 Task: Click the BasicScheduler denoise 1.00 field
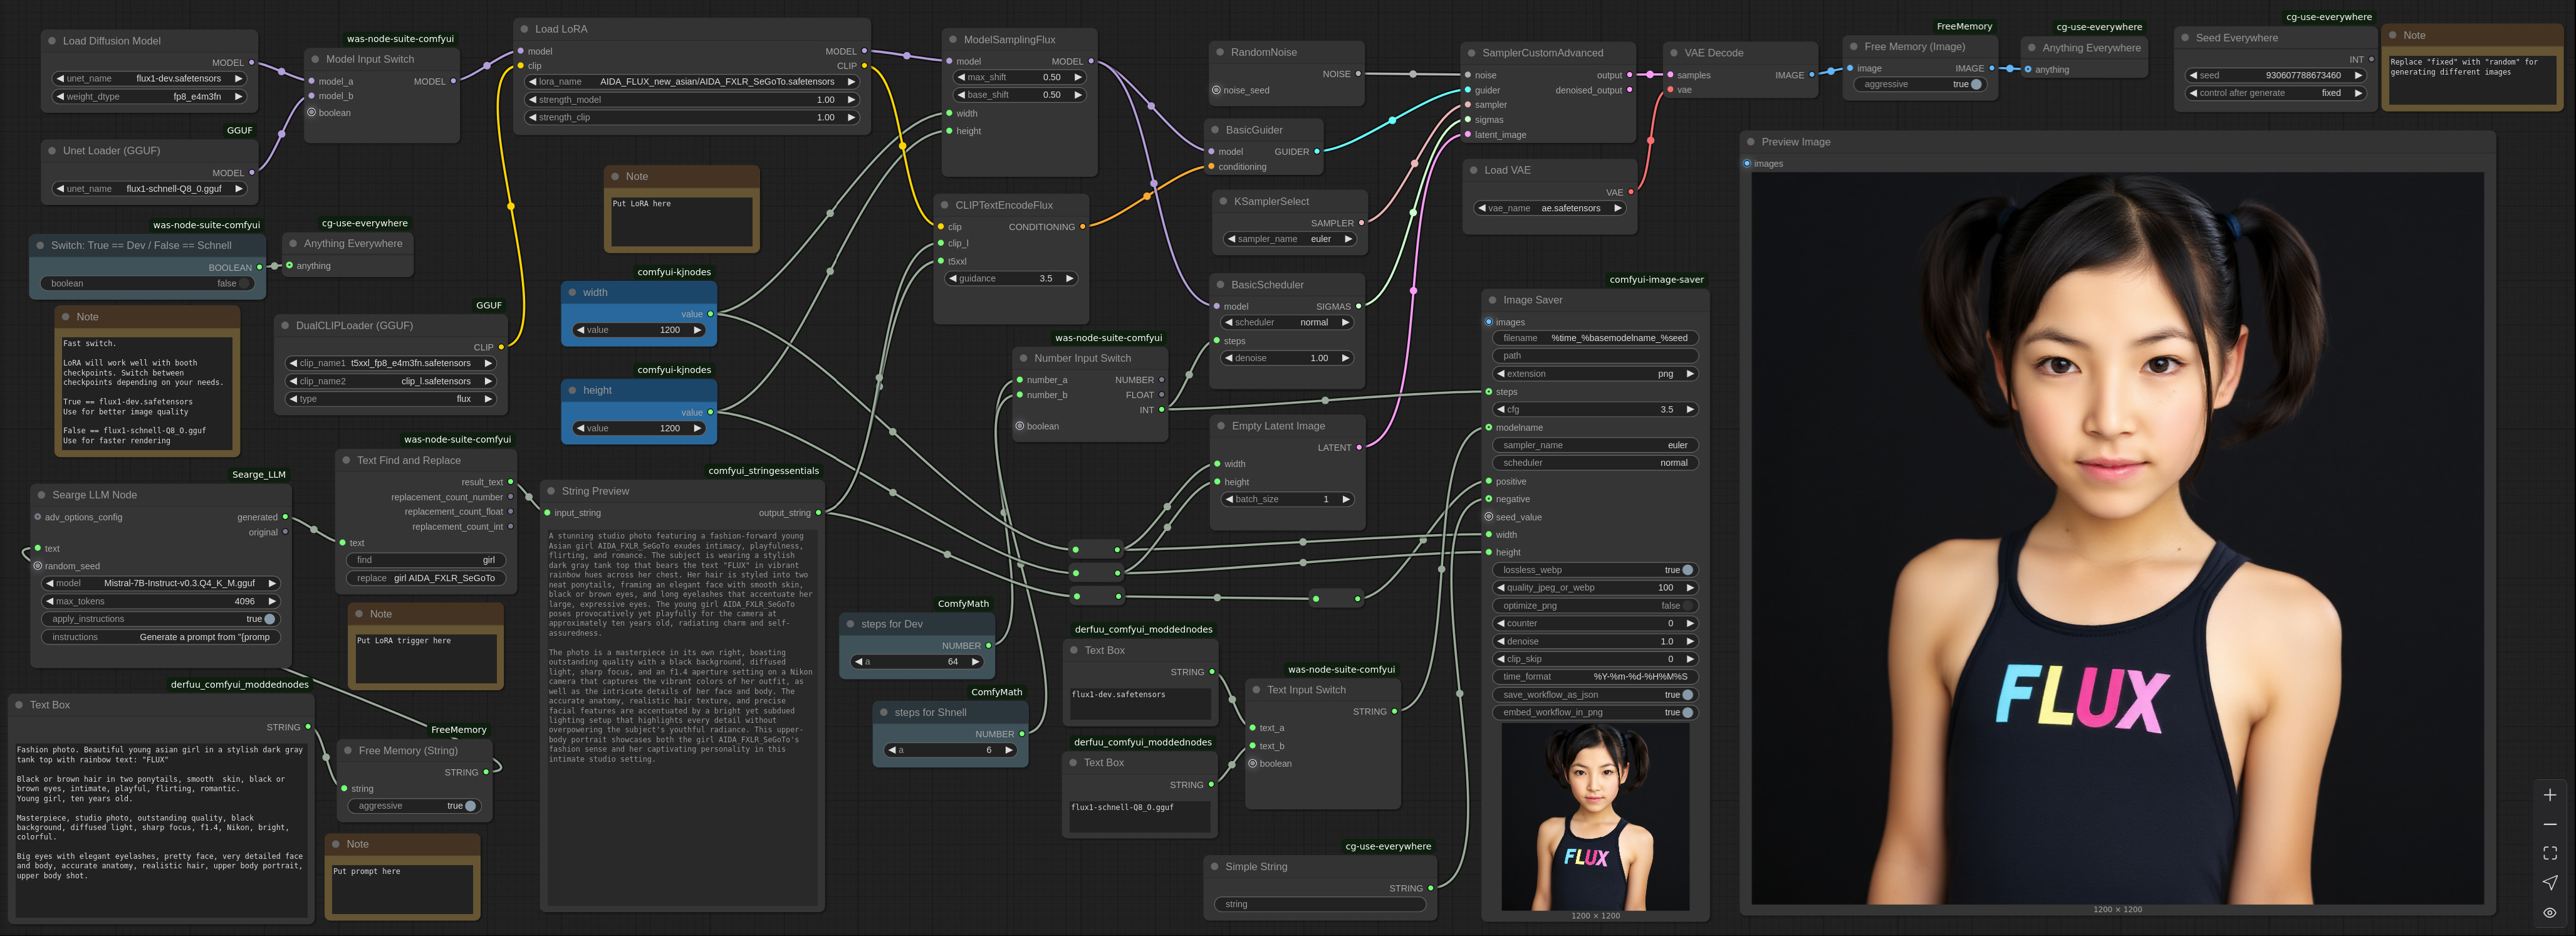coord(1287,358)
